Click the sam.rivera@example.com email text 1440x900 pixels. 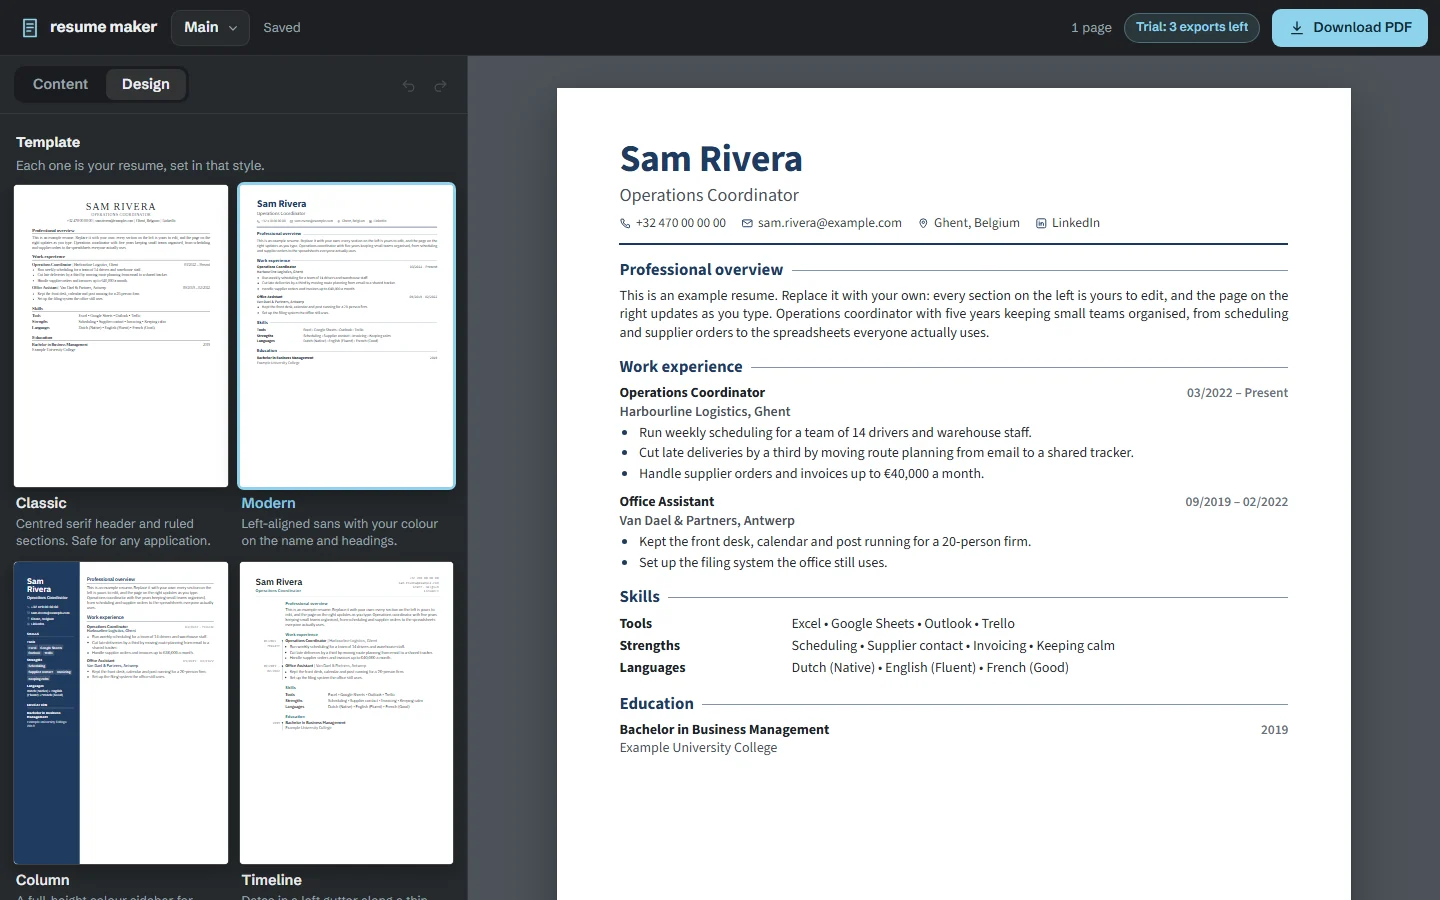[830, 223]
